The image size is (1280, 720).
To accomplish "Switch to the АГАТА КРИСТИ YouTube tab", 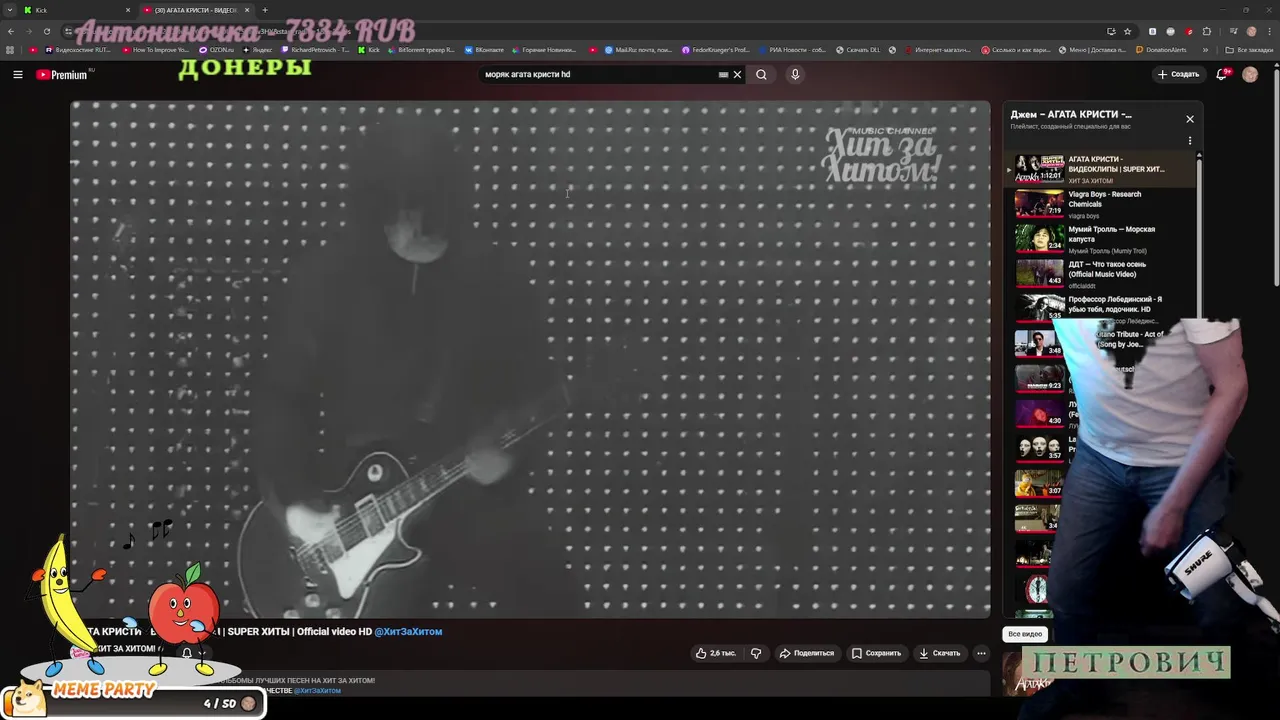I will pyautogui.click(x=195, y=10).
